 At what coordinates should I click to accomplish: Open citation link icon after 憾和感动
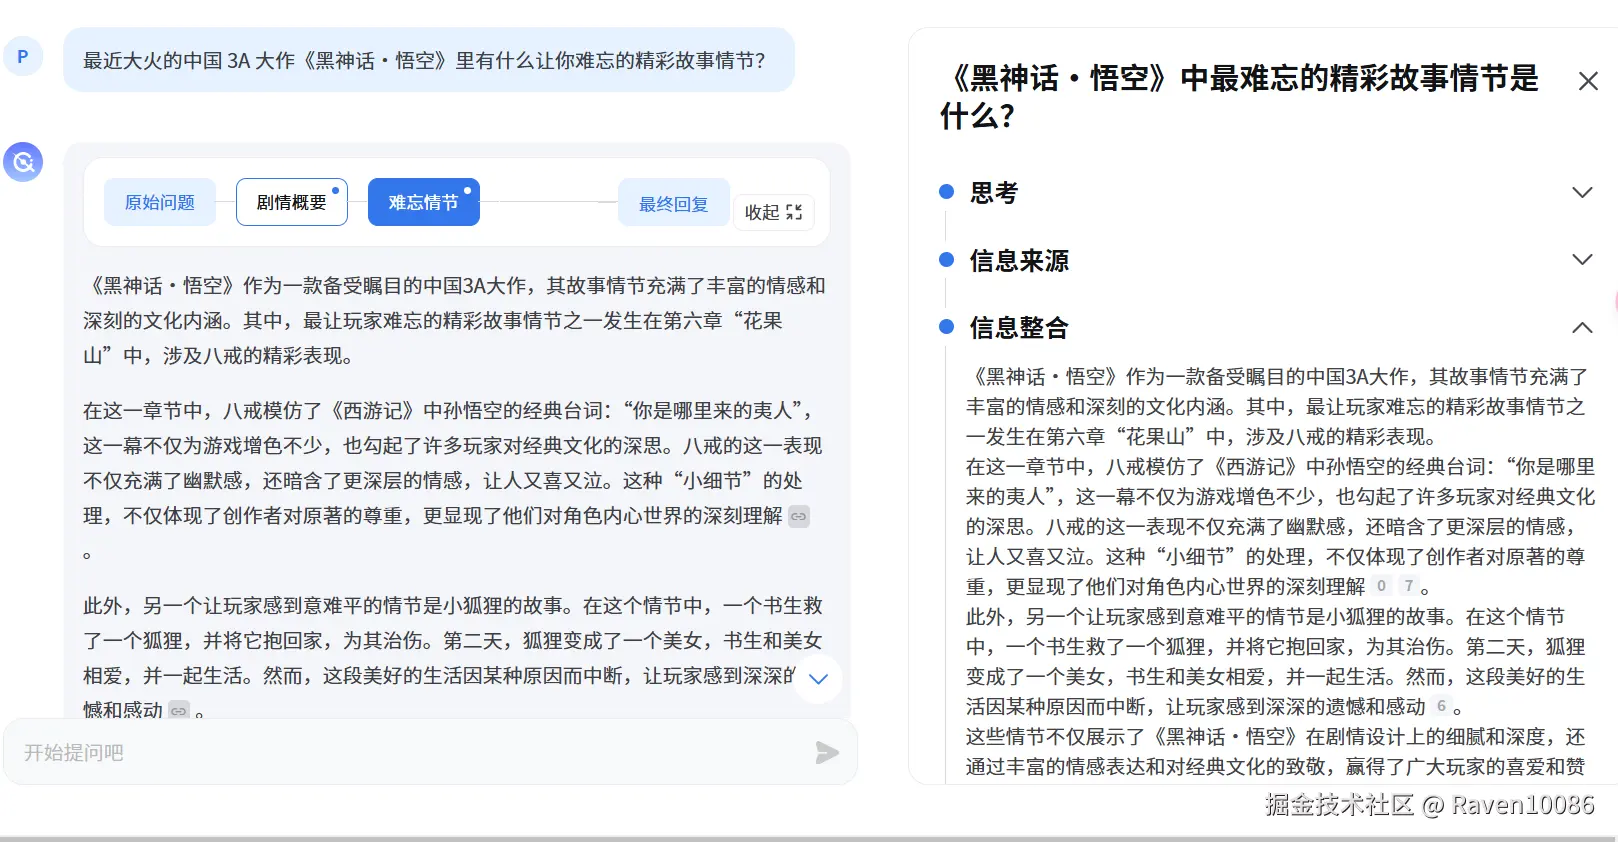[179, 710]
